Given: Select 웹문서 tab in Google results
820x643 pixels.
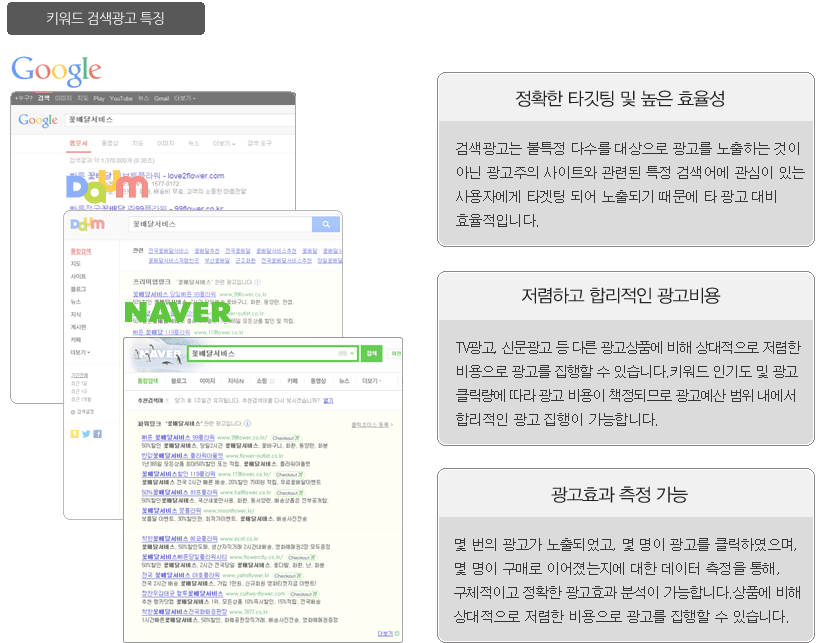Looking at the screenshot, I should [x=78, y=143].
